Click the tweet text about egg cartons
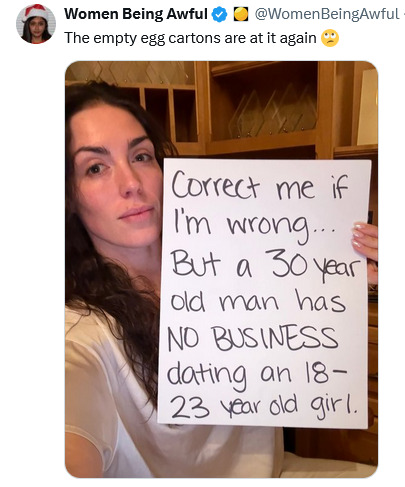The image size is (405, 487). [x=190, y=38]
